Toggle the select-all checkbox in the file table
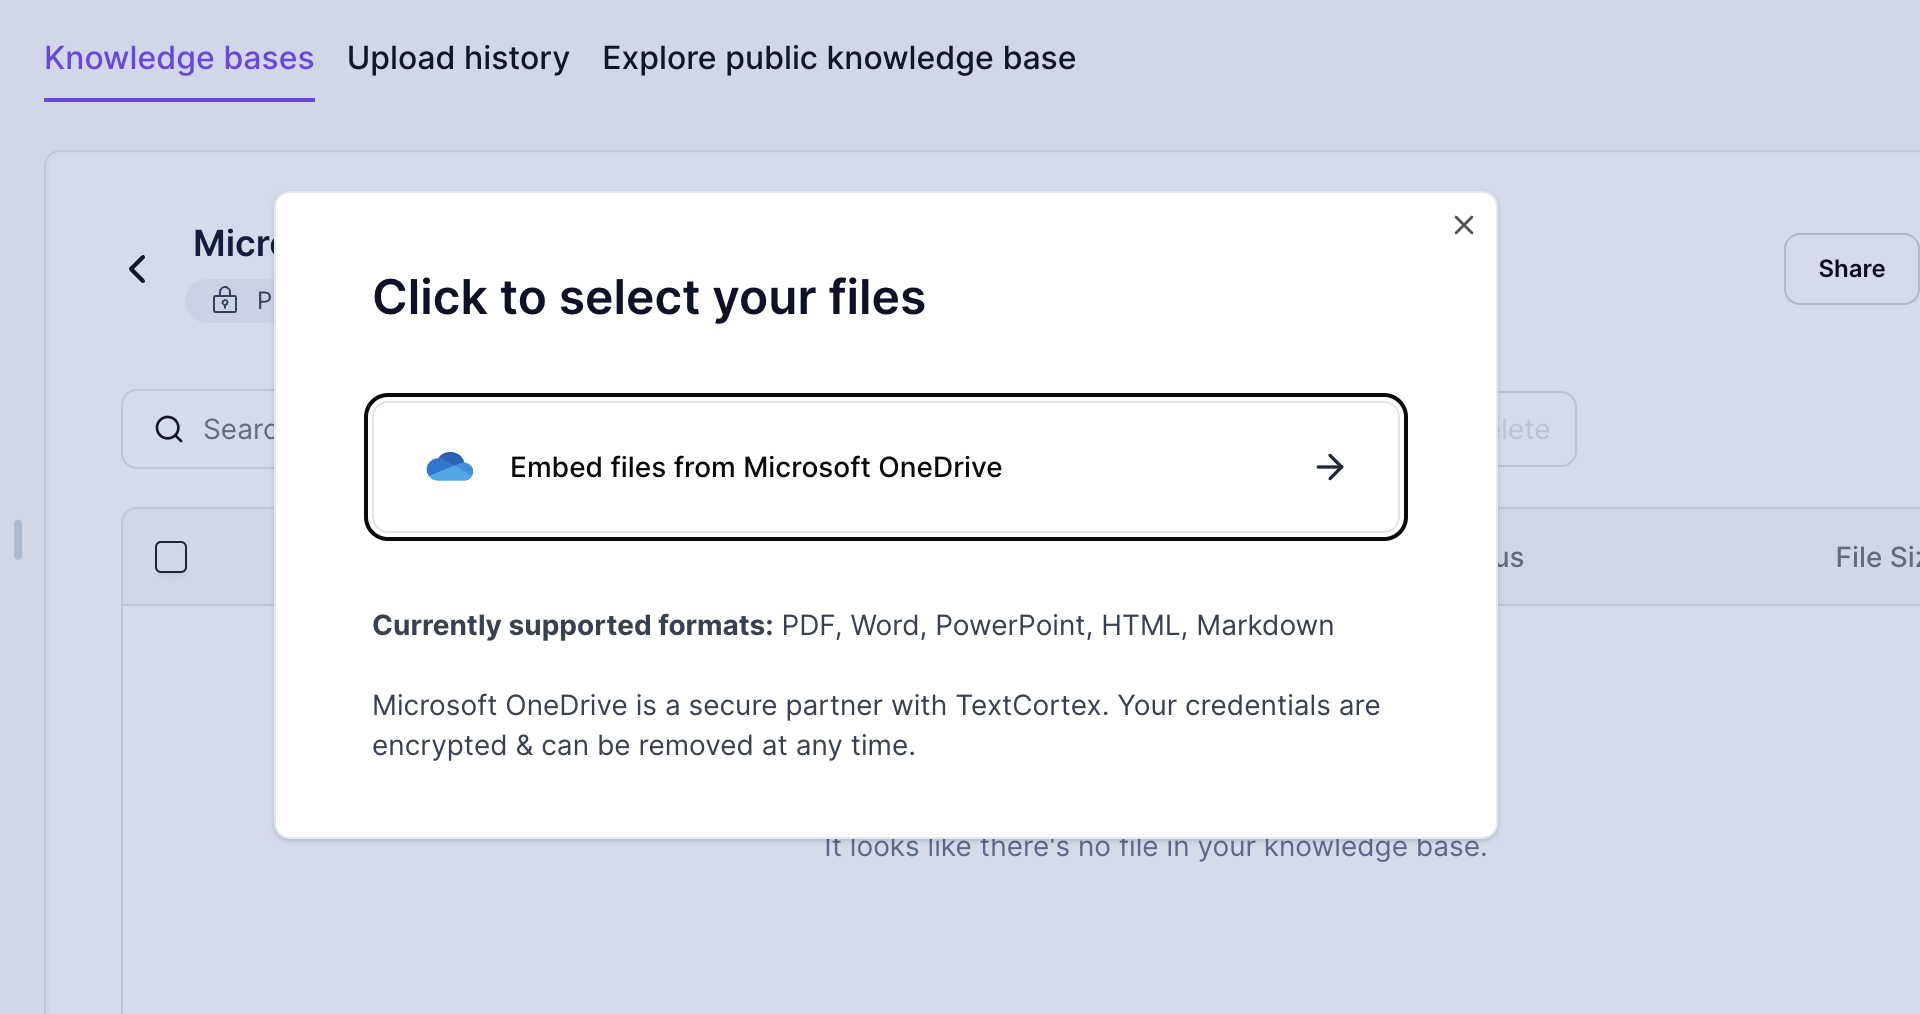The image size is (1920, 1014). click(x=171, y=556)
